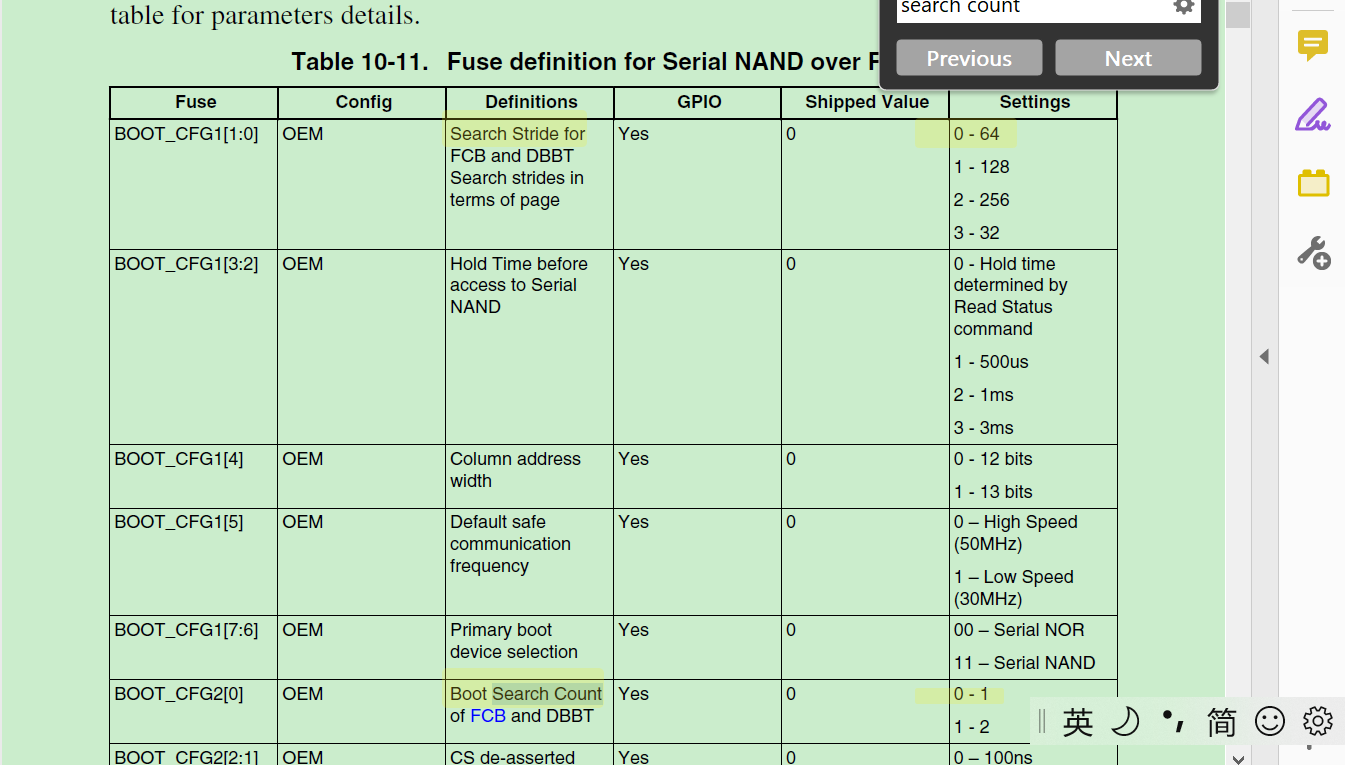Viewport: 1345px width, 765px height.
Task: Open the FCB hyperlink in the table
Action: coord(489,716)
